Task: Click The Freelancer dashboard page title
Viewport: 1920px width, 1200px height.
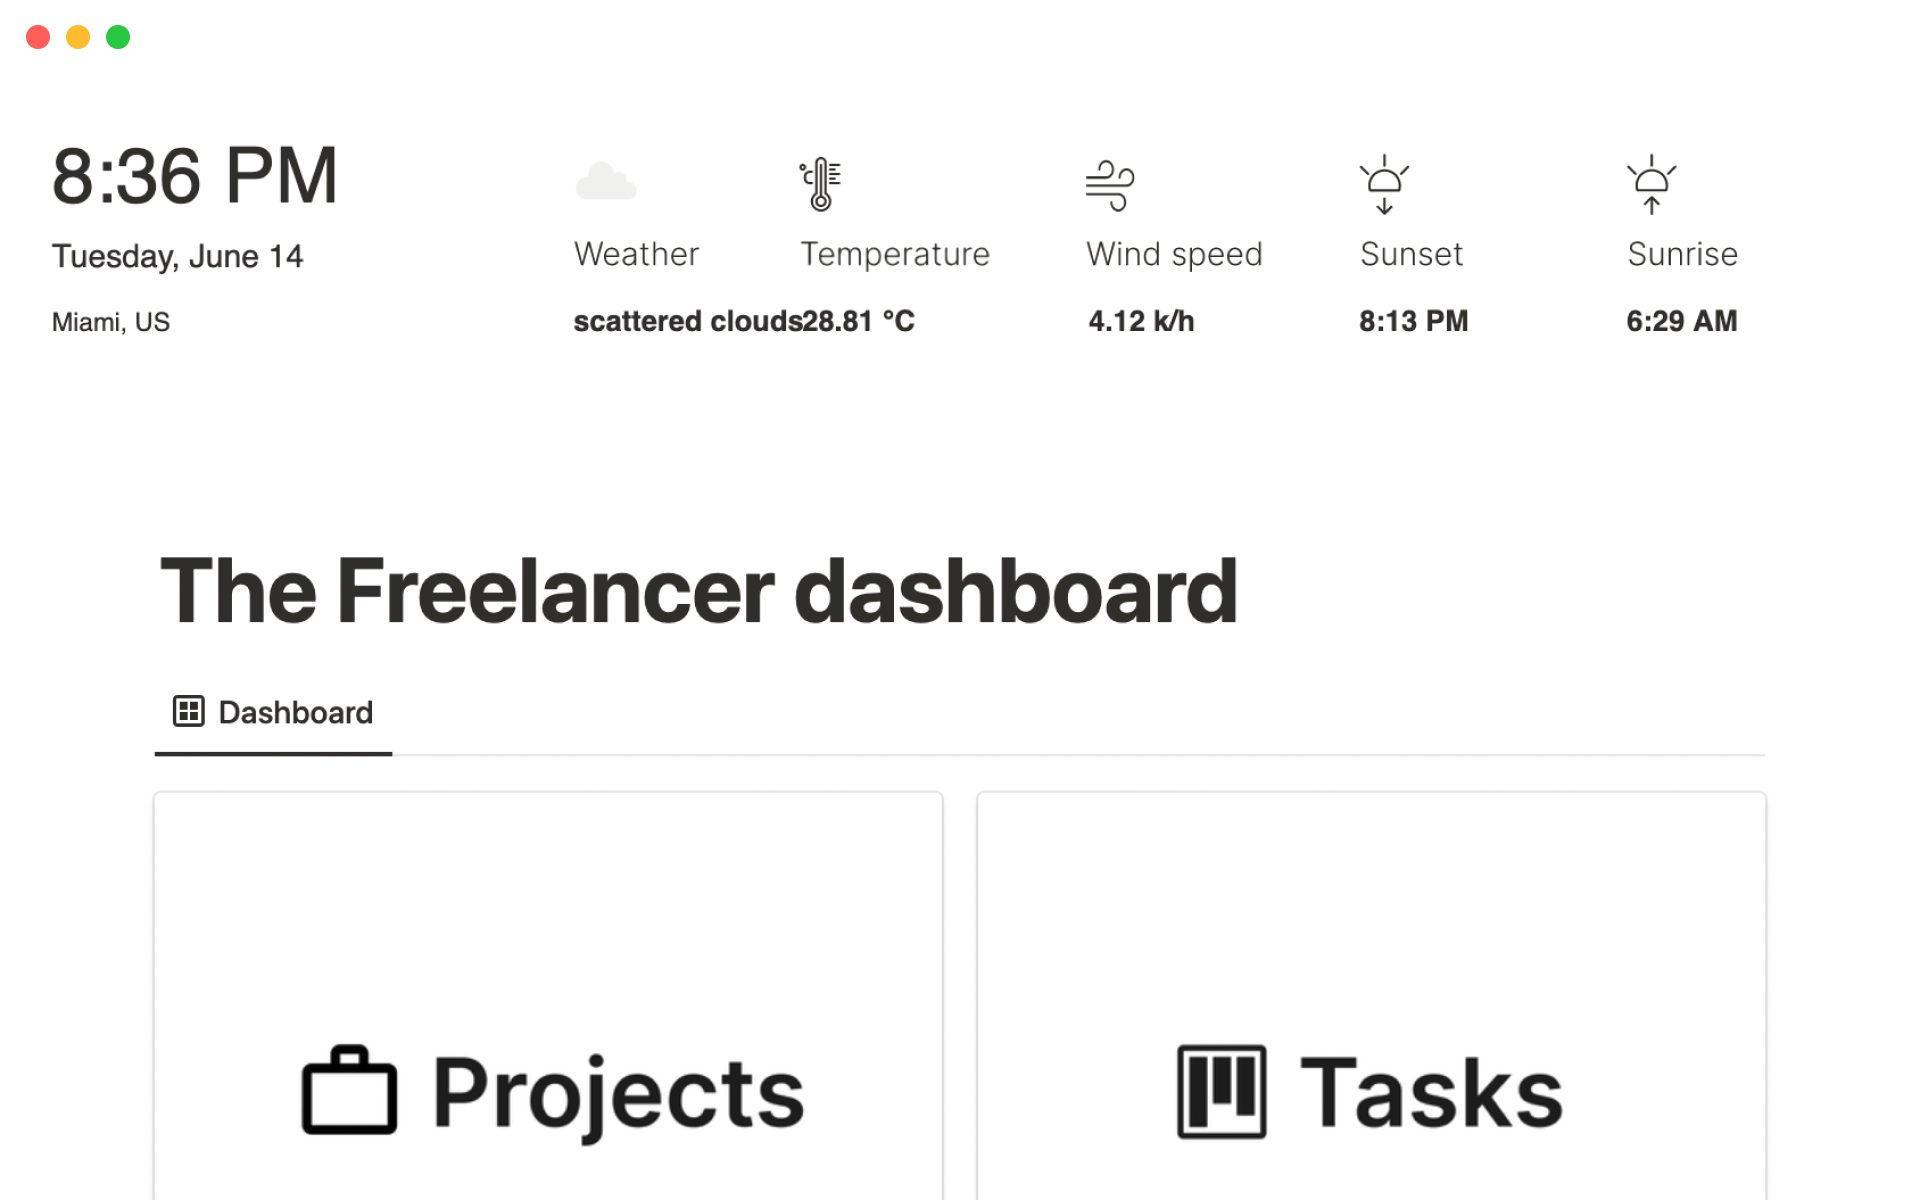Action: 698,592
